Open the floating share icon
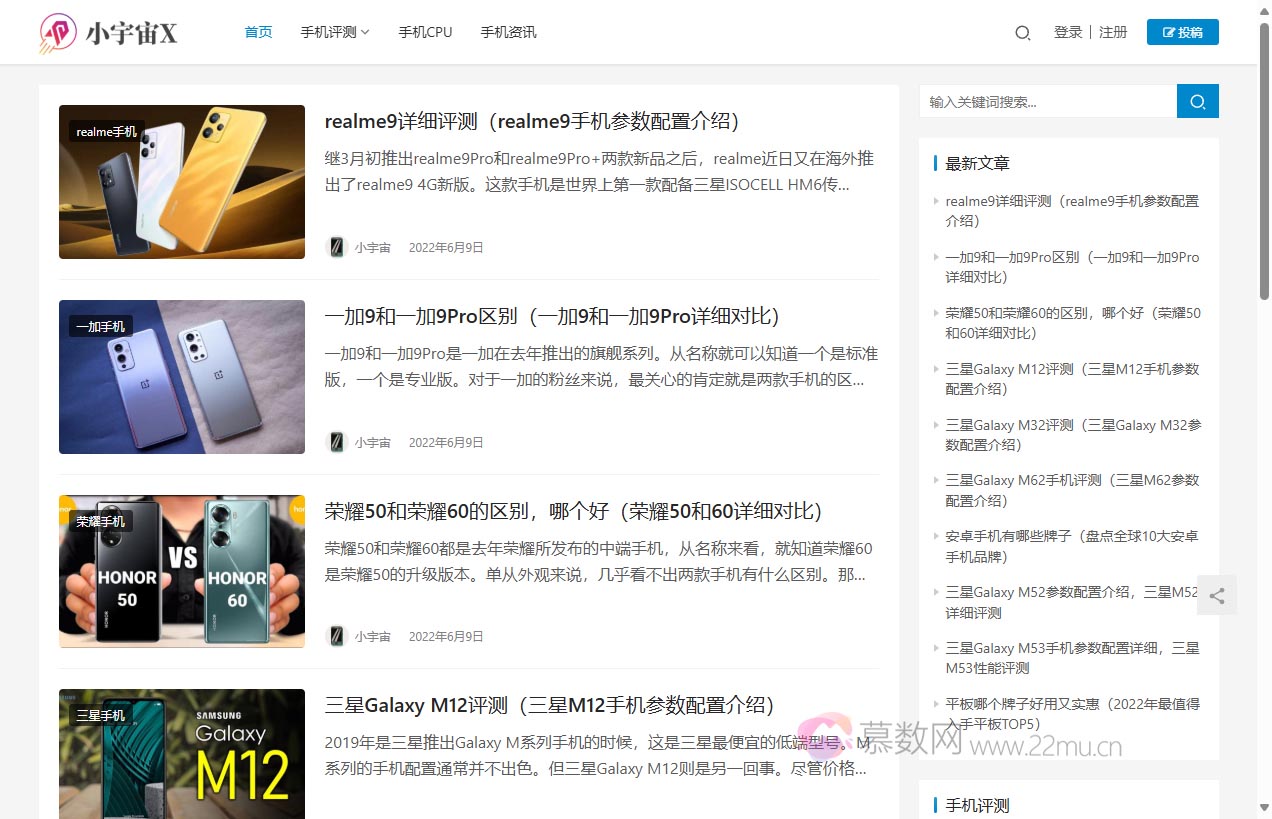The image size is (1272, 819). [x=1216, y=596]
